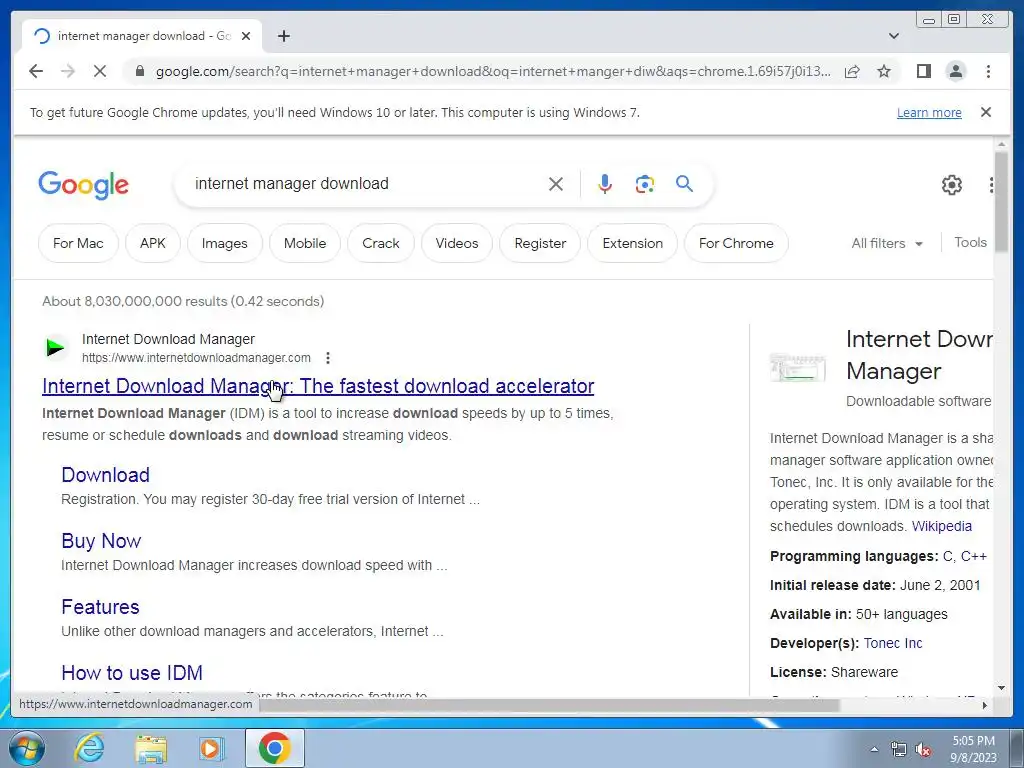
Task: Show hidden system tray icons
Action: (874, 749)
